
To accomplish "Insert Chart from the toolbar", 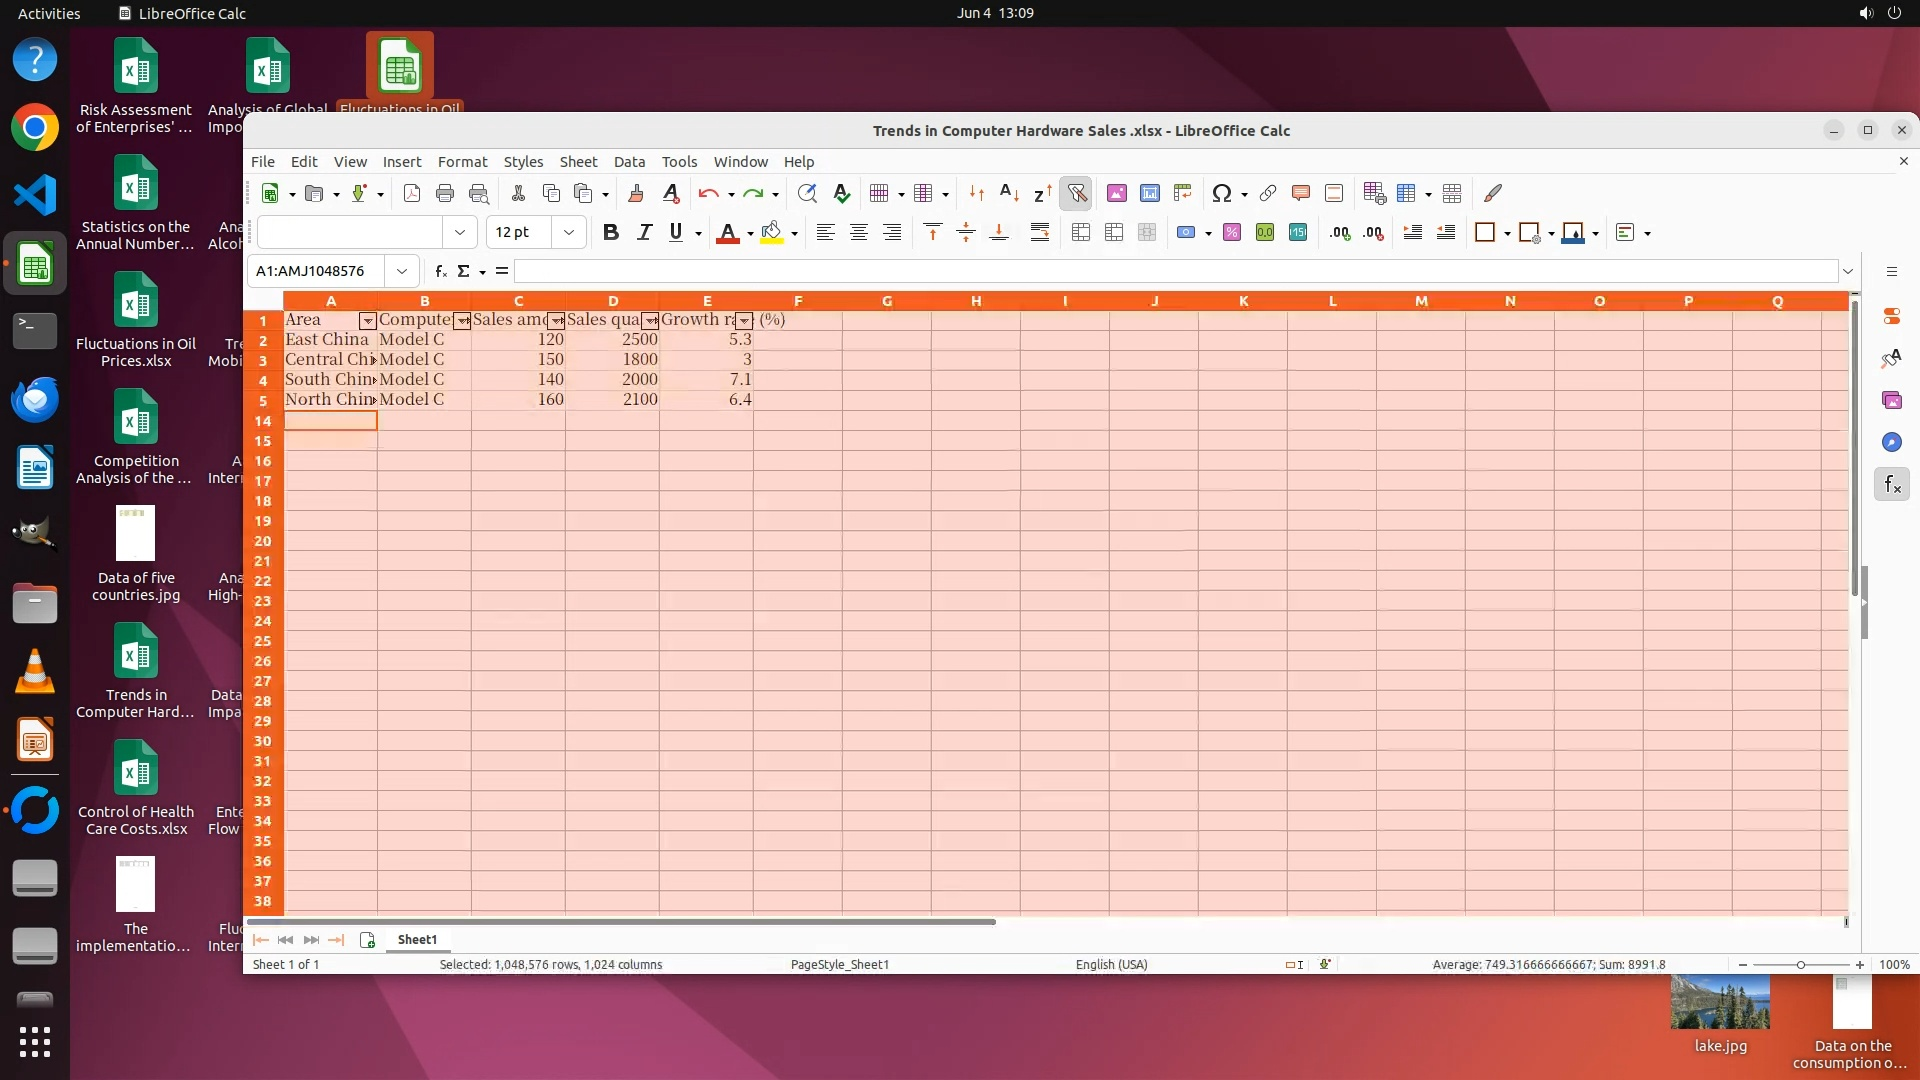I will [x=1149, y=194].
